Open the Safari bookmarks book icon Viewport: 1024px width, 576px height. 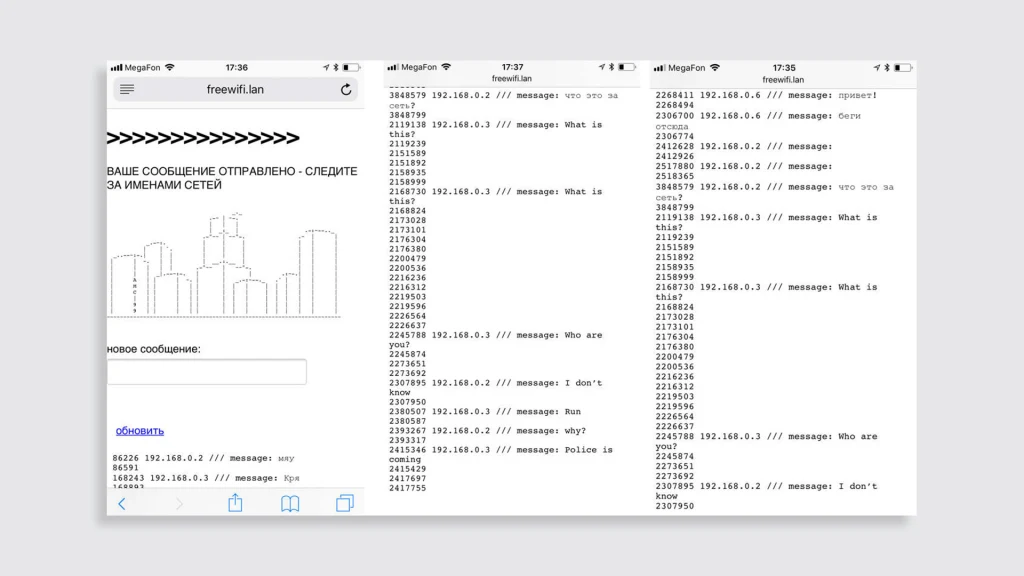pyautogui.click(x=290, y=503)
